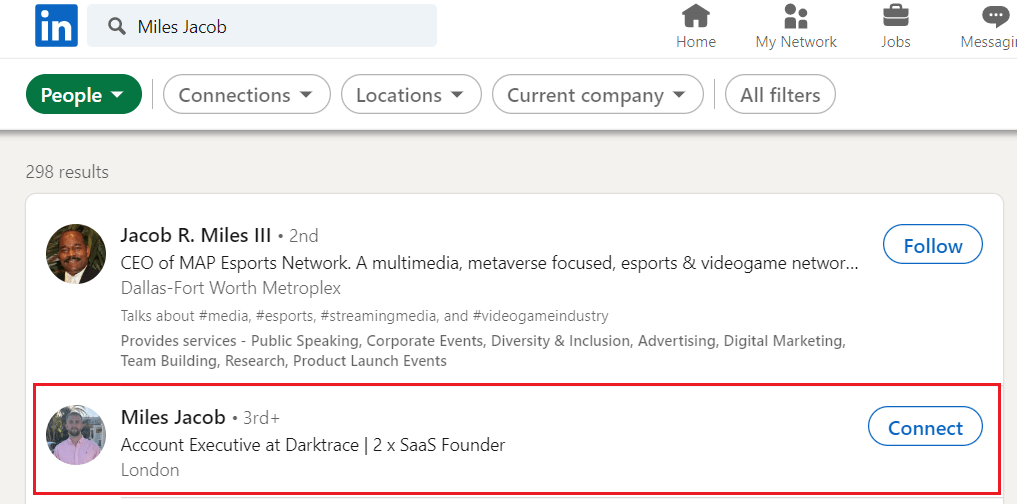Viewport: 1017px width, 504px height.
Task: Expand the People filter dropdown
Action: [84, 95]
